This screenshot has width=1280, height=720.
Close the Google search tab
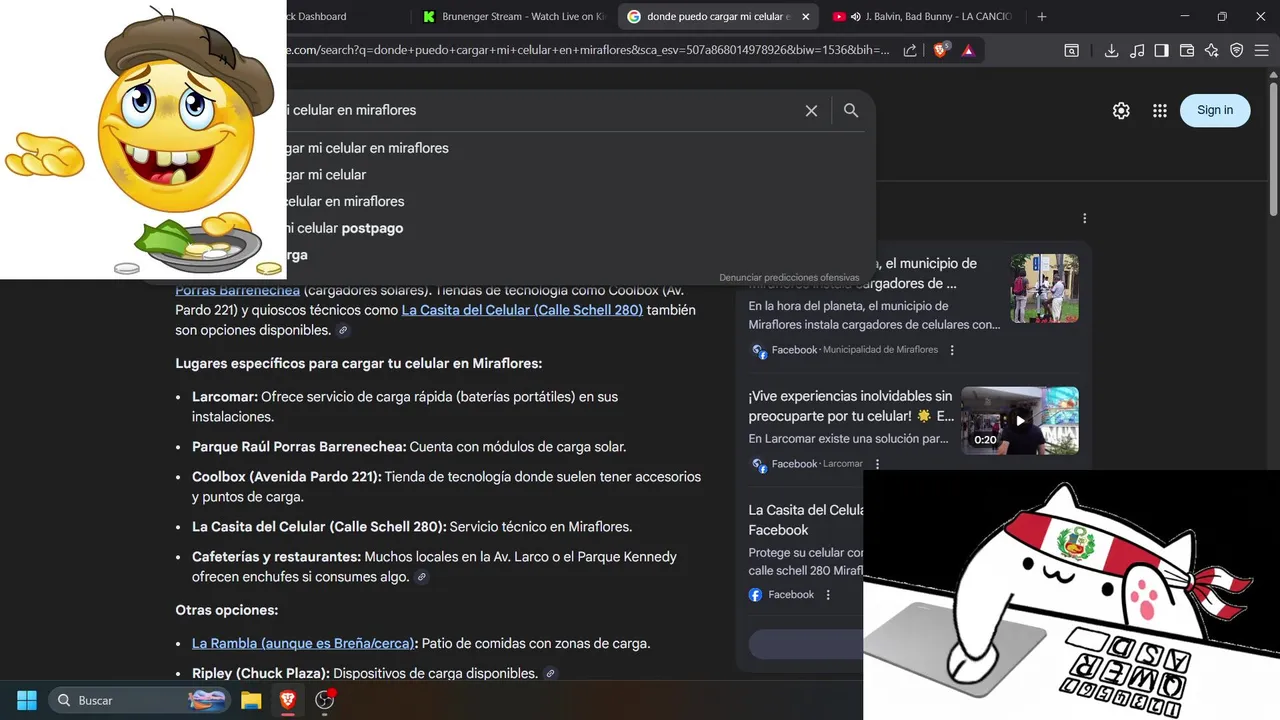[807, 16]
